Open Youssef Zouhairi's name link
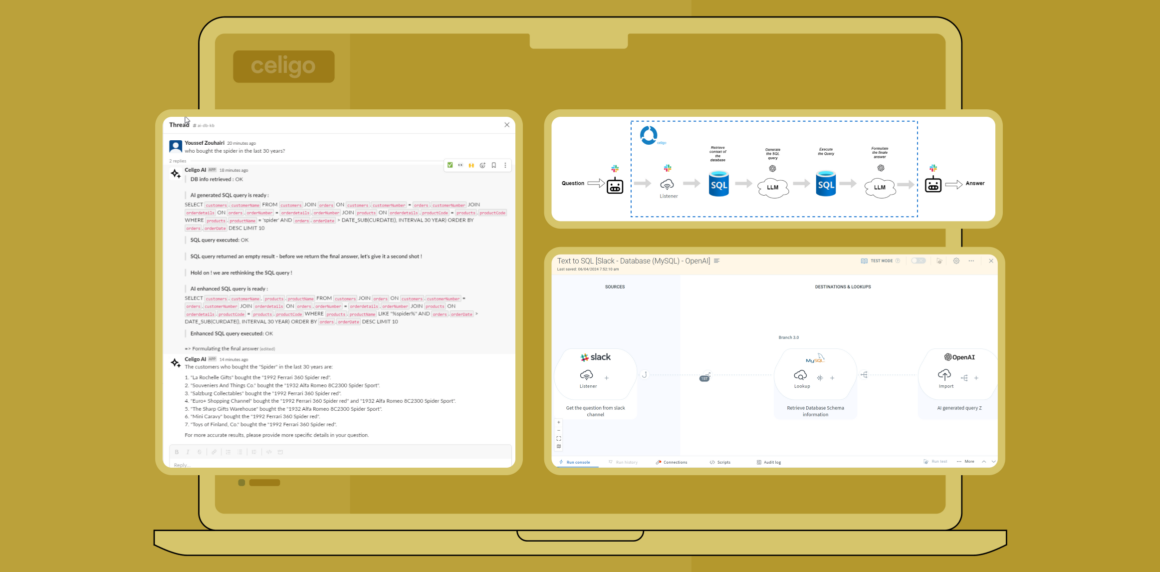This screenshot has height=572, width=1160. tap(204, 143)
